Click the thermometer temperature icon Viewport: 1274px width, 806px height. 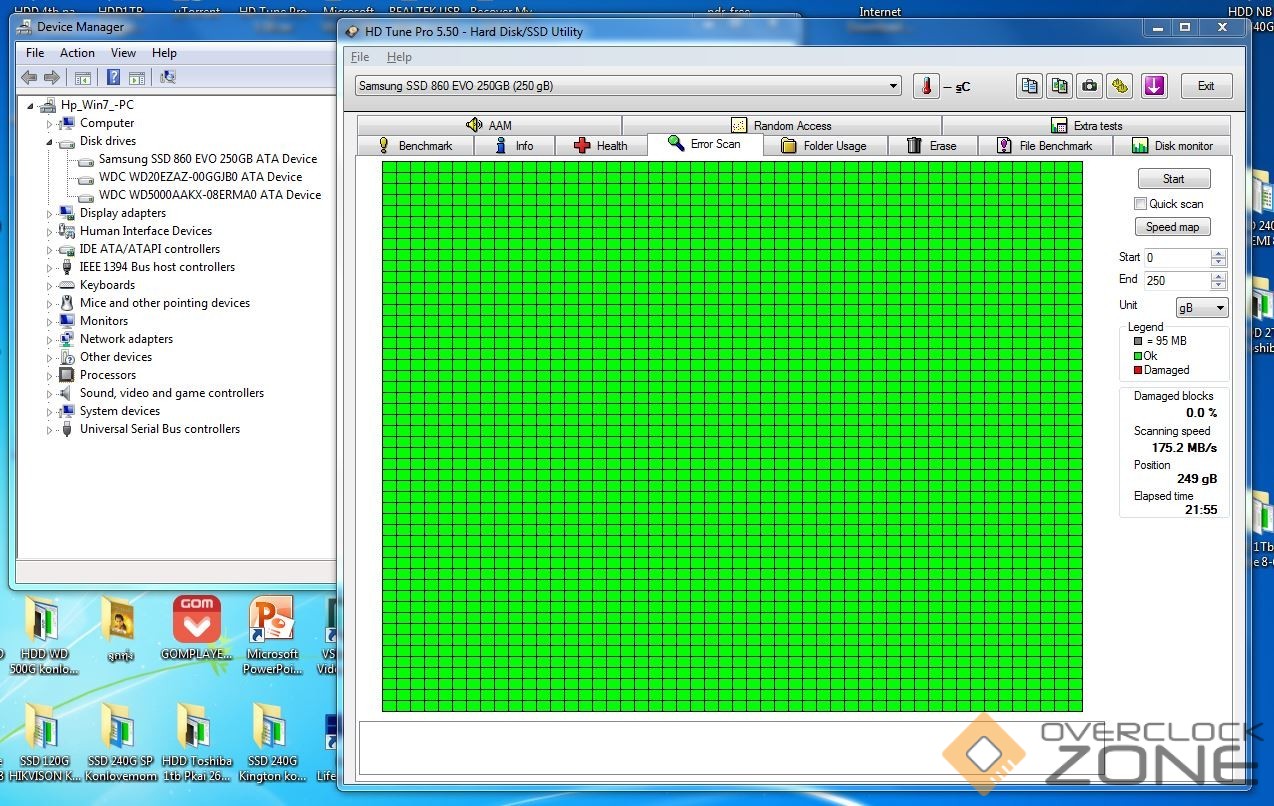coord(926,86)
